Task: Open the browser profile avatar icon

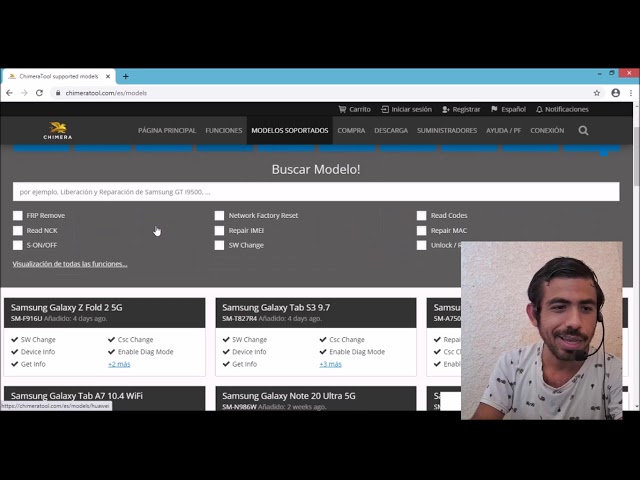Action: point(616,93)
